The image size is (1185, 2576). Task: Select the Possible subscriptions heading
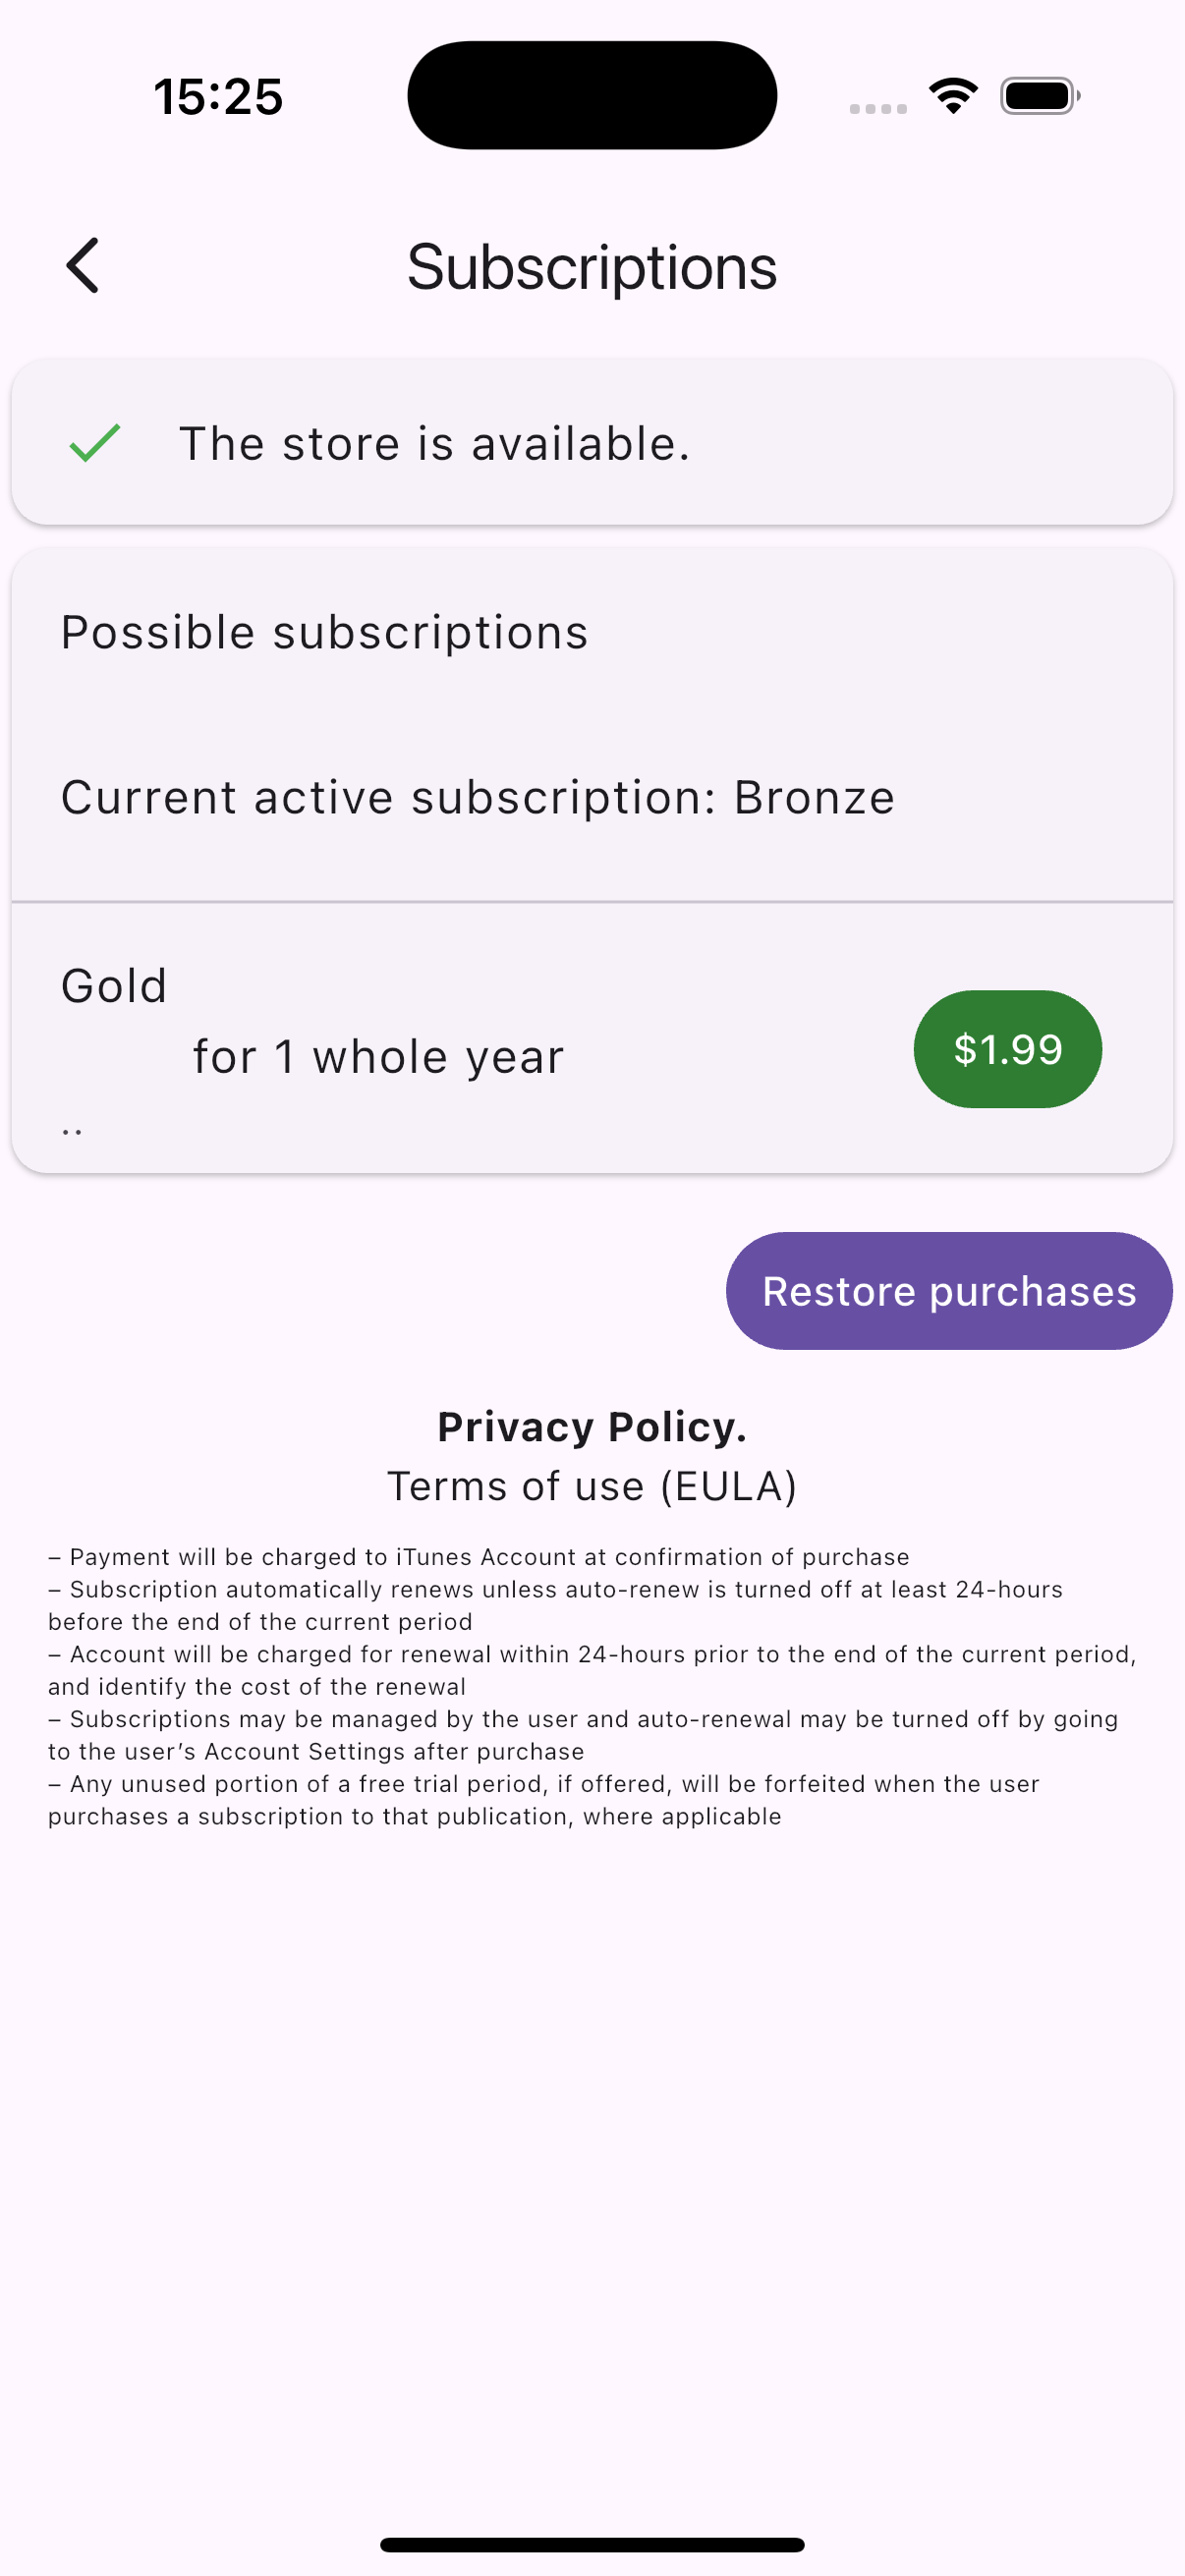click(x=325, y=632)
